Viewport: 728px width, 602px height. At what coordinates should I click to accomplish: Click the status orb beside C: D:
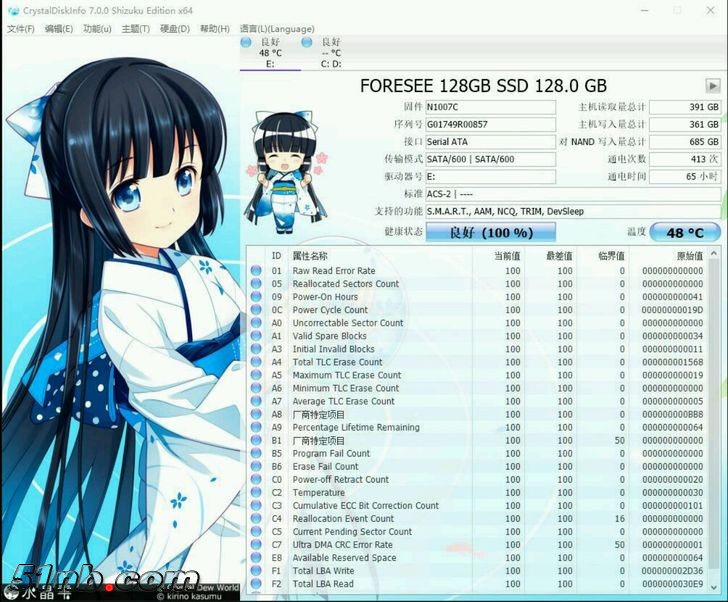[309, 43]
